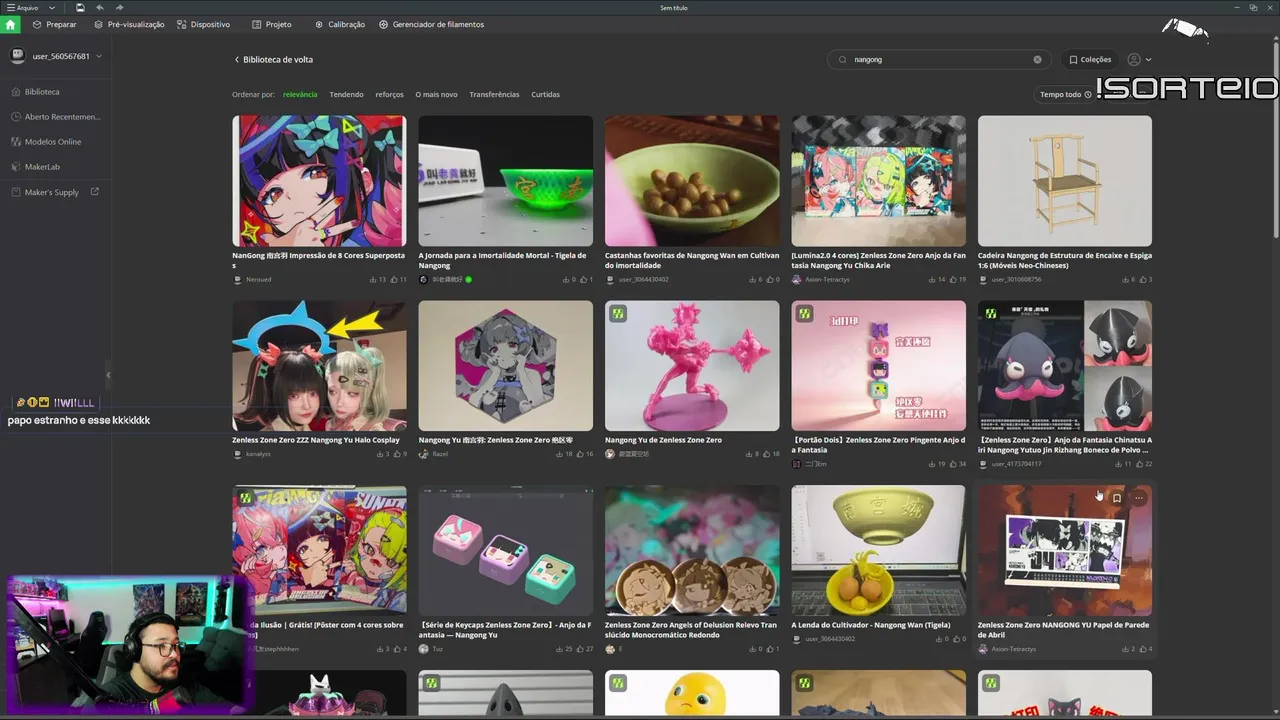
Task: Open the Lumina2.0 4 cores Zenless thumbnail
Action: pyautogui.click(x=878, y=181)
